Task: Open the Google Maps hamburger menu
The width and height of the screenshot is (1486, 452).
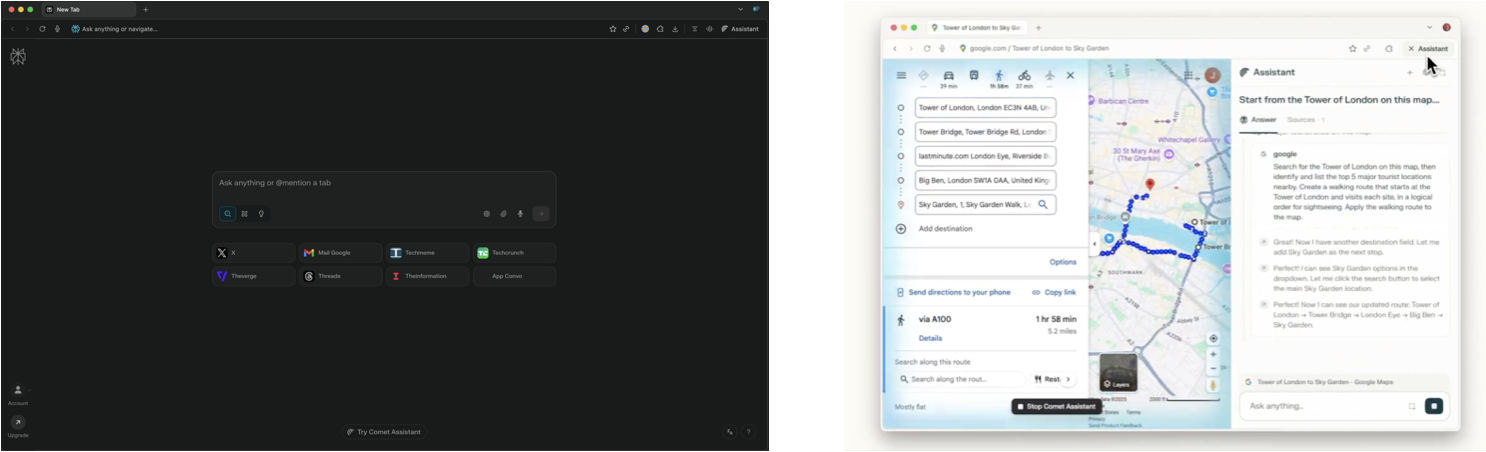Action: point(901,75)
